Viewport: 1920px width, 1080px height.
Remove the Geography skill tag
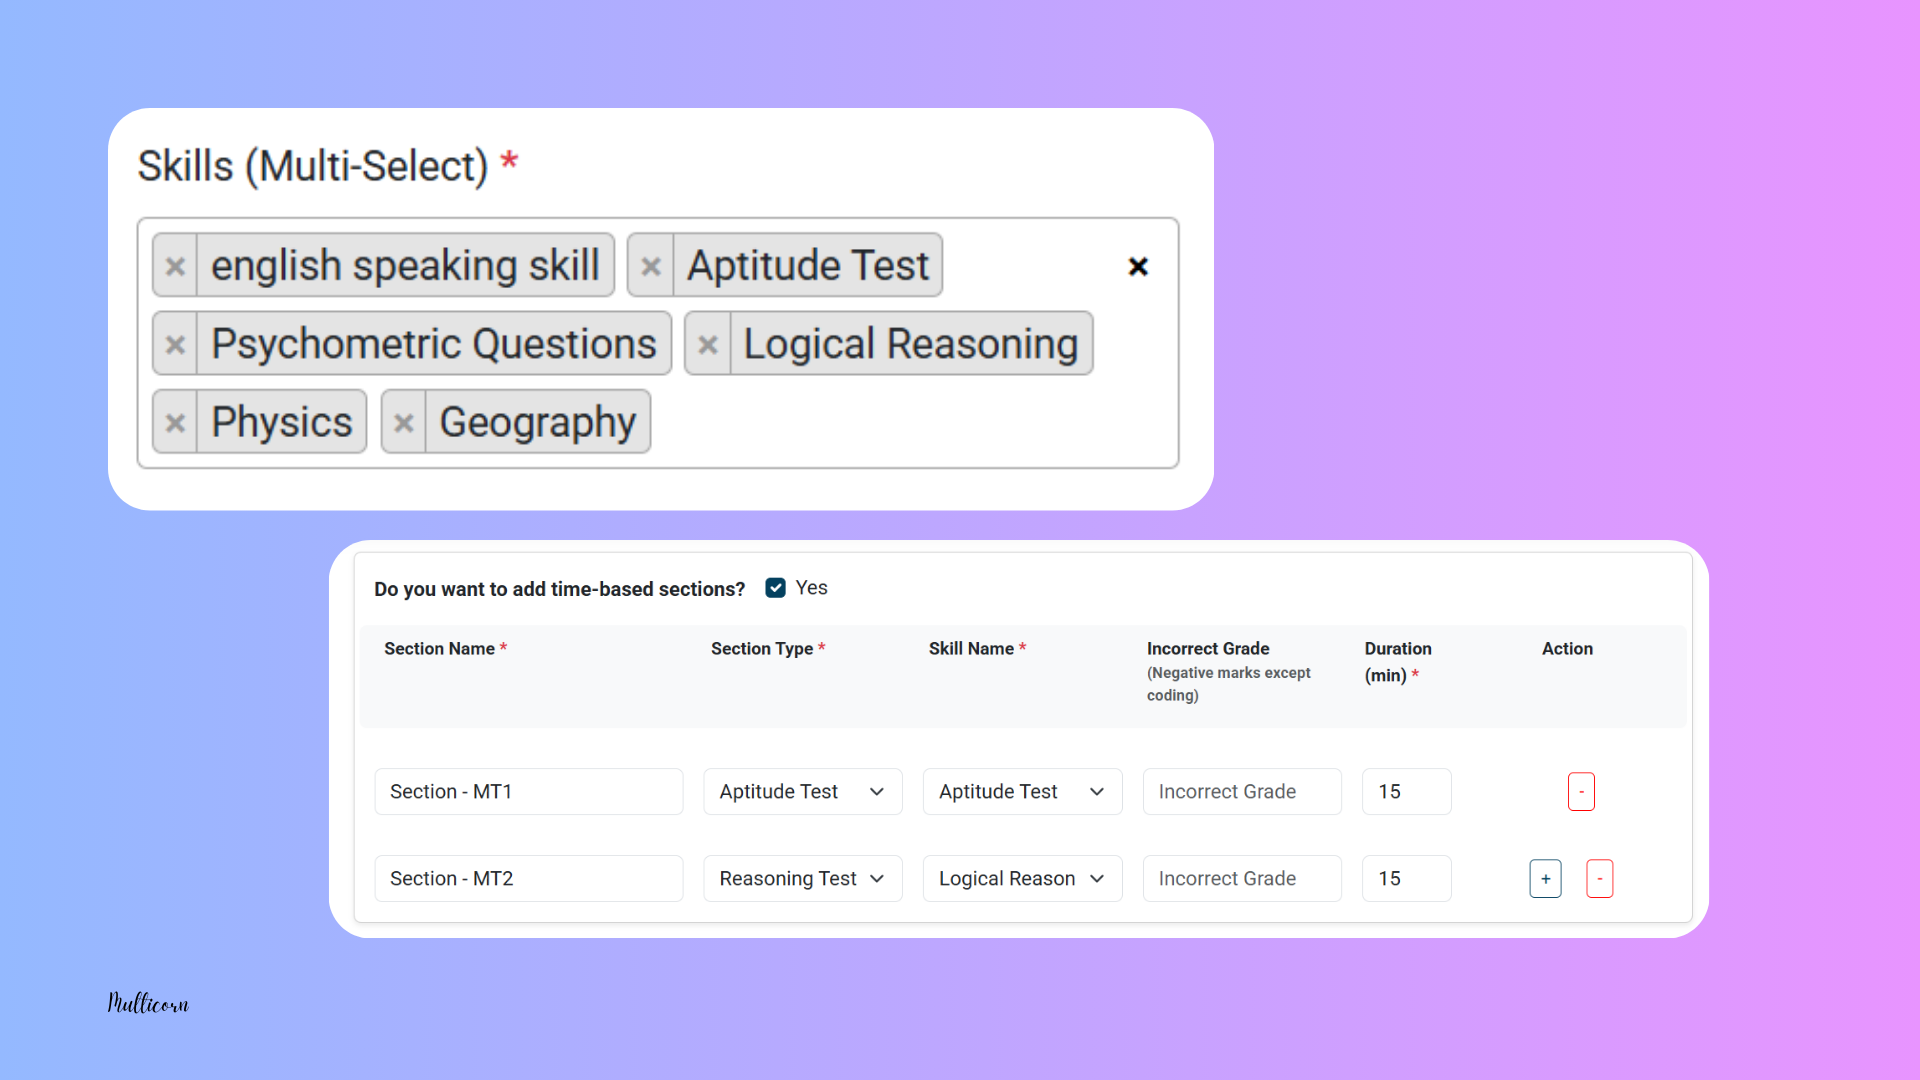[x=404, y=422]
